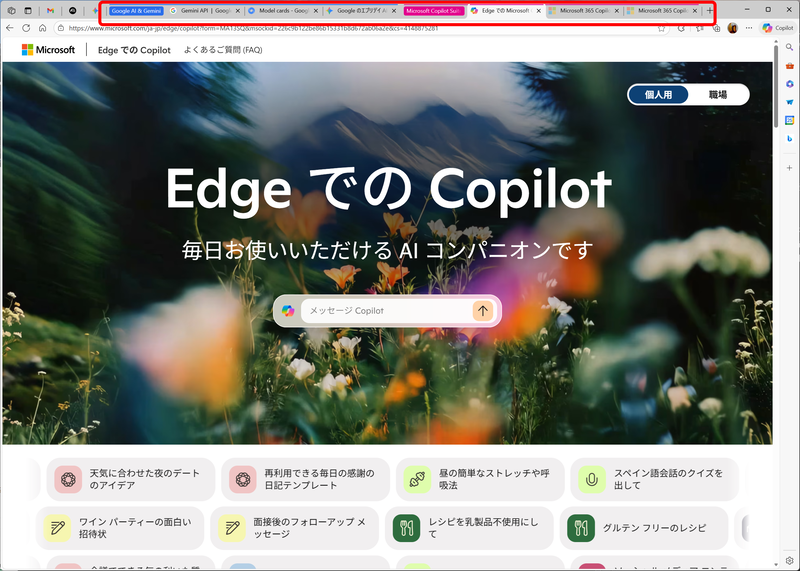Choose 再利用できる毎日の感謝の日記テンプレート prompt
The width and height of the screenshot is (800, 571).
click(306, 479)
